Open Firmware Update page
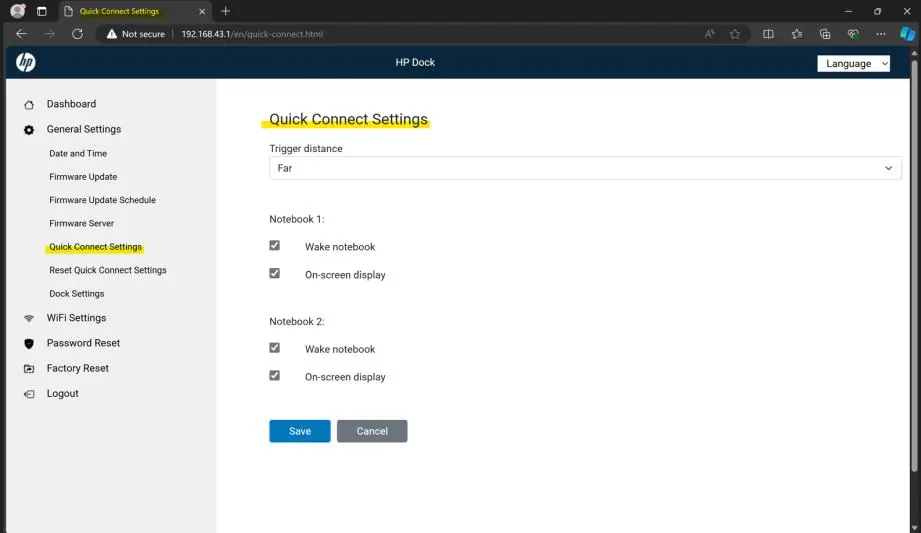 point(83,177)
